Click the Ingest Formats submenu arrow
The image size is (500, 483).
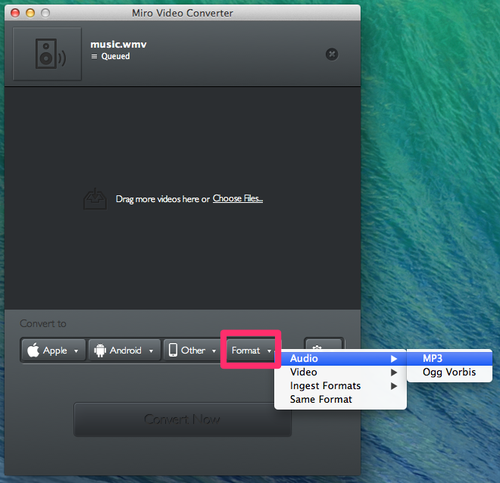(394, 386)
